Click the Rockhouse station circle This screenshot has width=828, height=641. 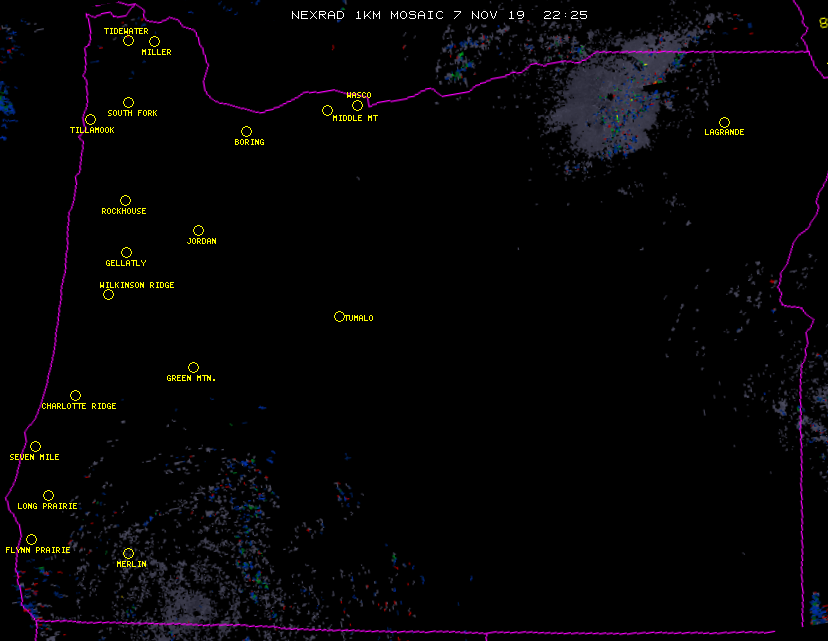[x=125, y=201]
